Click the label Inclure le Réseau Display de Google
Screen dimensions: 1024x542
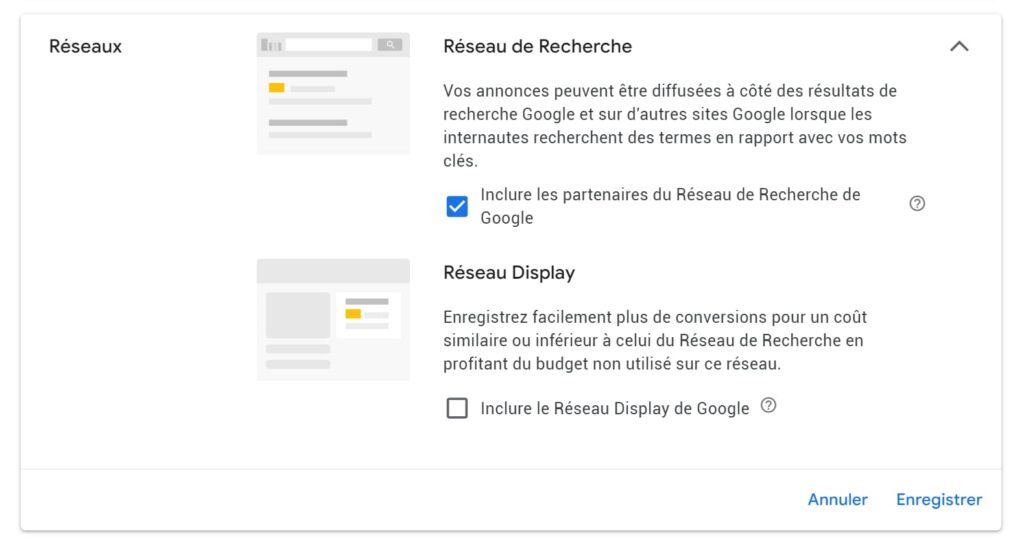615,409
